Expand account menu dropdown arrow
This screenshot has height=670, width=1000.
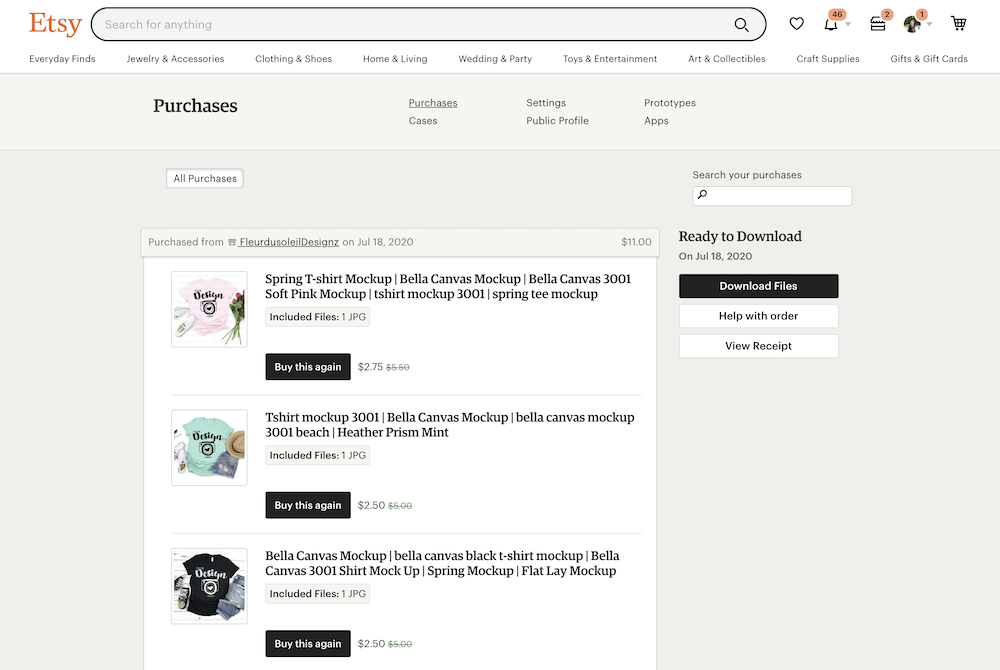(929, 24)
